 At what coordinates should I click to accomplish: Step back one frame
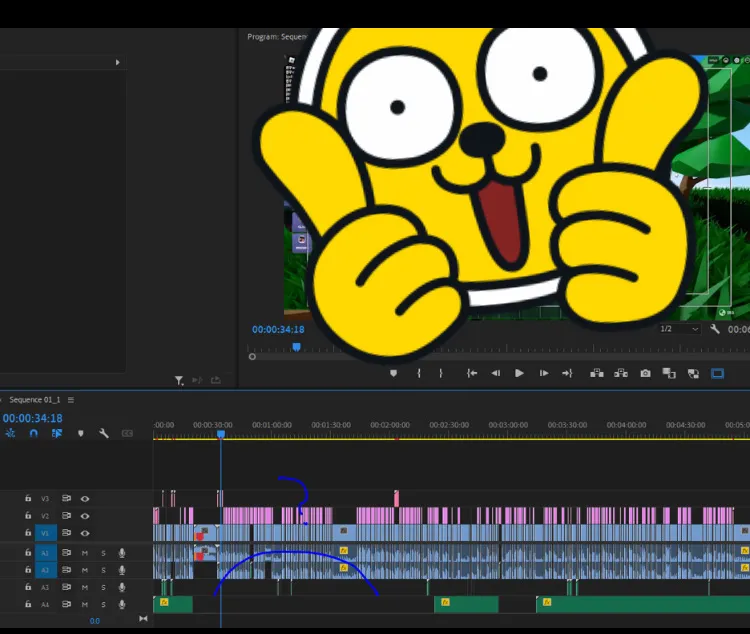pos(496,373)
